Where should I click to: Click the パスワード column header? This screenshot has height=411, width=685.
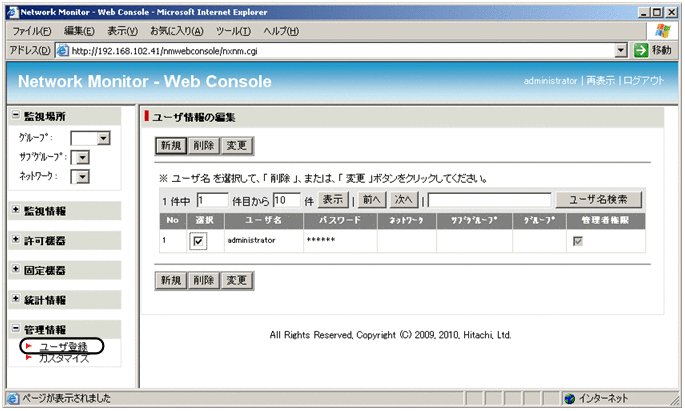click(x=340, y=221)
